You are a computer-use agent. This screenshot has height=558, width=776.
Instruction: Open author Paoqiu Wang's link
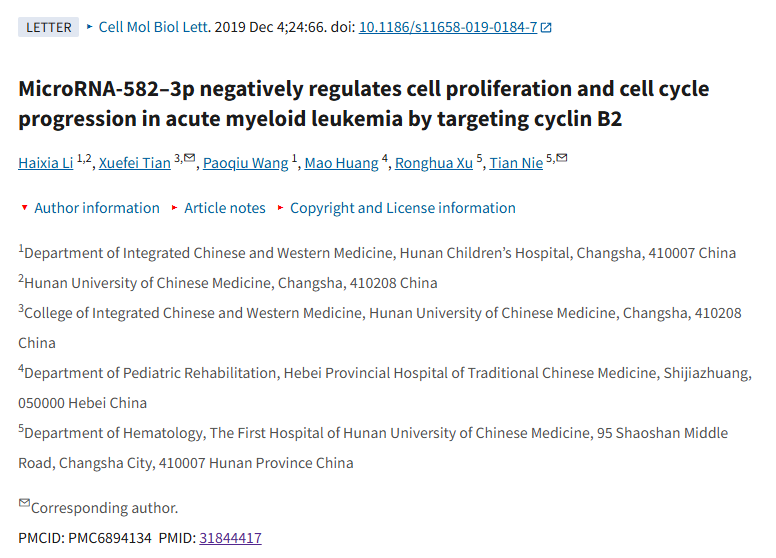(245, 163)
